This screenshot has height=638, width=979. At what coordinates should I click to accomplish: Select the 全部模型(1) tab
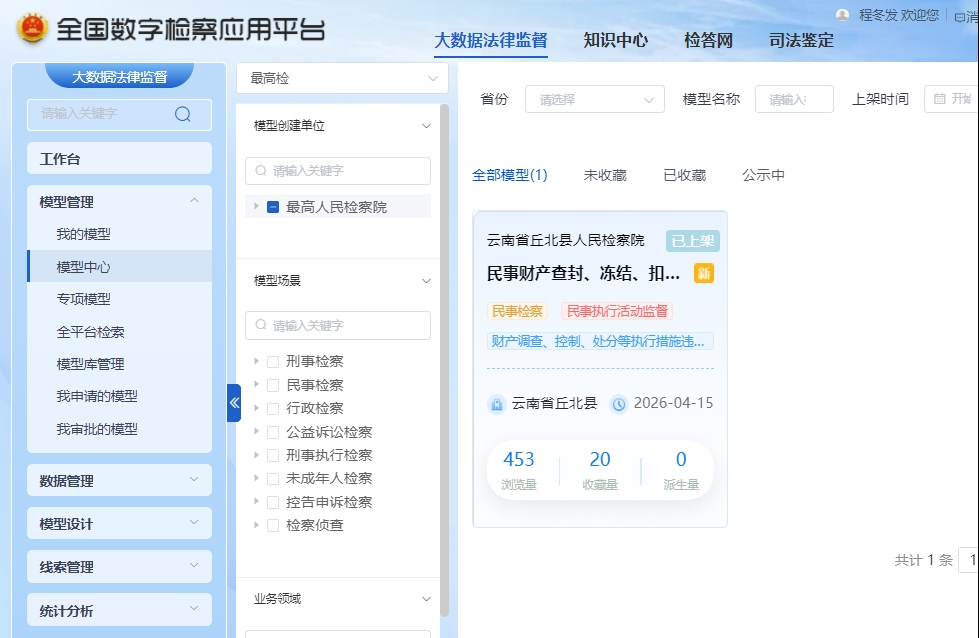tap(509, 175)
